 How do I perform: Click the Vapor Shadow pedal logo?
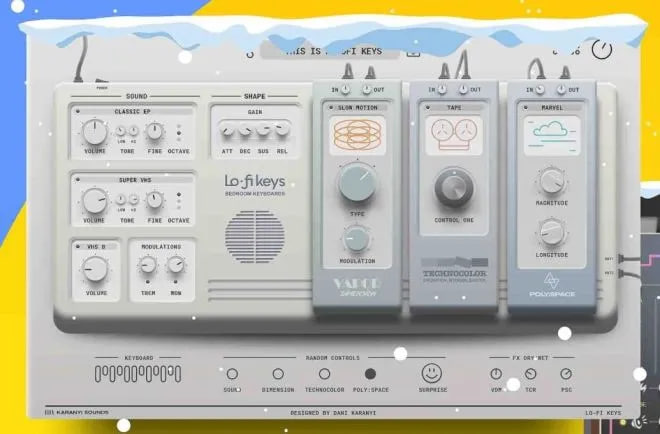[357, 288]
